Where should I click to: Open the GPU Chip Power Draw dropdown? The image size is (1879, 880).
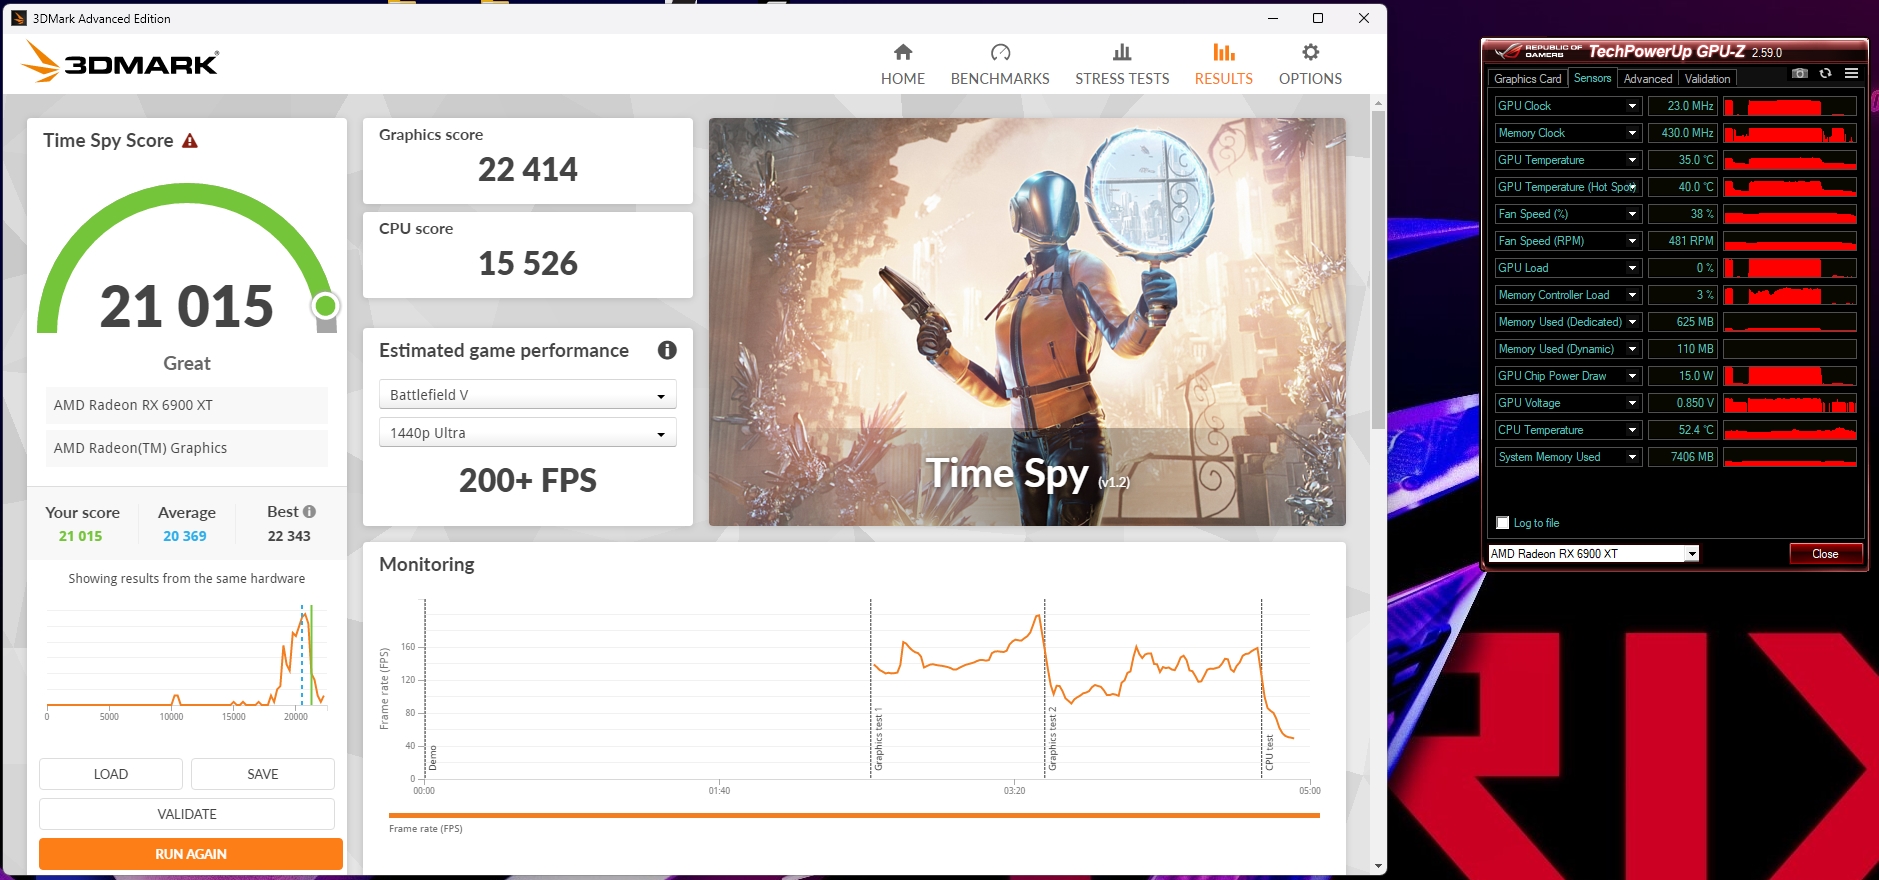pyautogui.click(x=1632, y=376)
